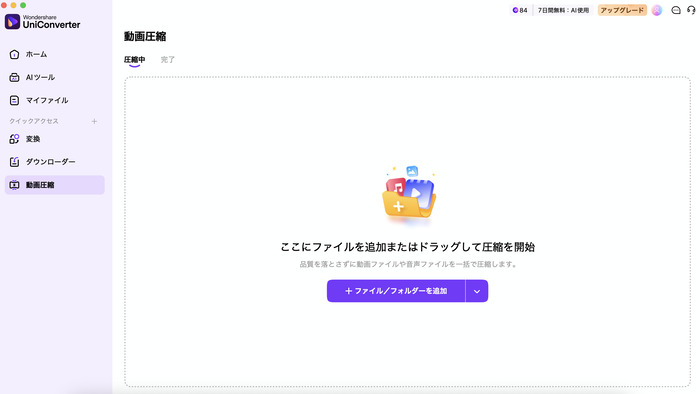Open the AIツール section
Image resolution: width=700 pixels, height=394 pixels.
[x=54, y=77]
